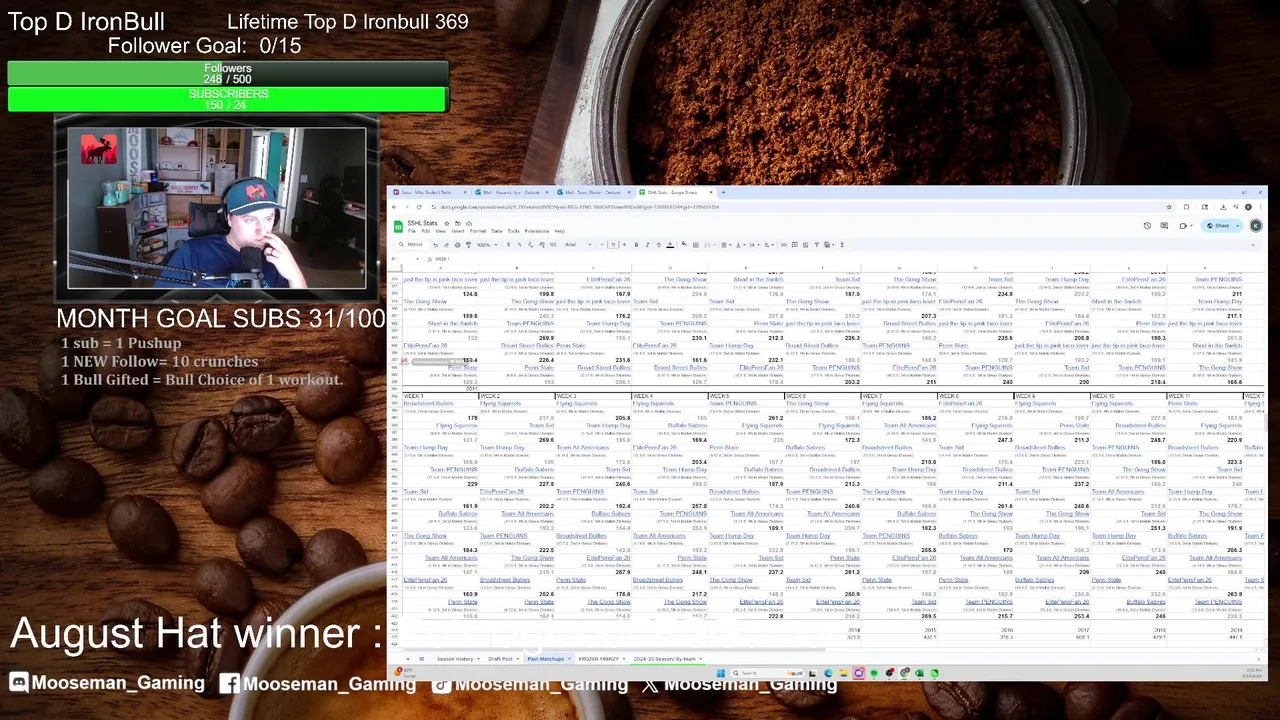Open the Insert menu
Image resolution: width=1280 pixels, height=720 pixels.
458,231
